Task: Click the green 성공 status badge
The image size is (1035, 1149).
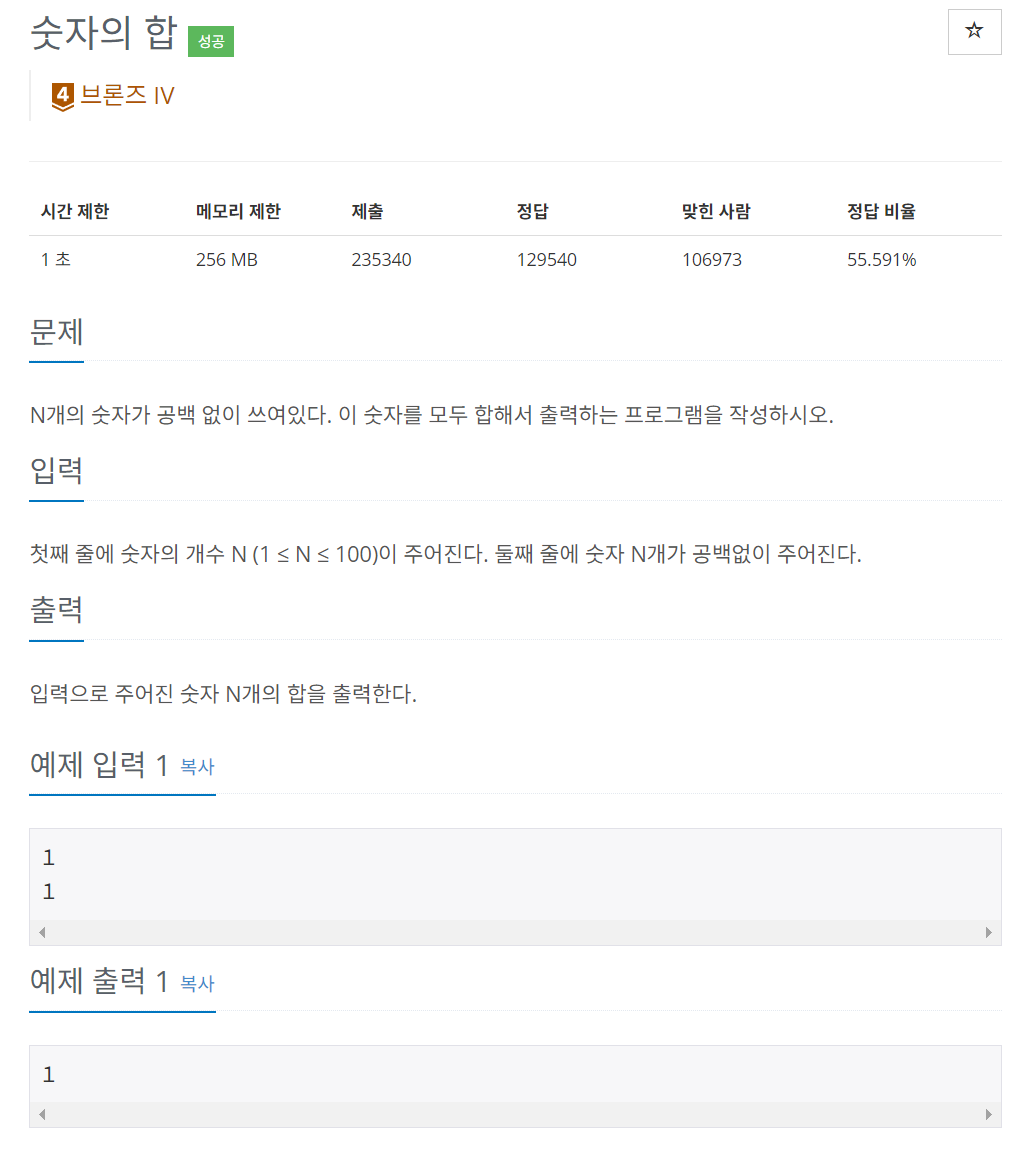Action: coord(210,42)
